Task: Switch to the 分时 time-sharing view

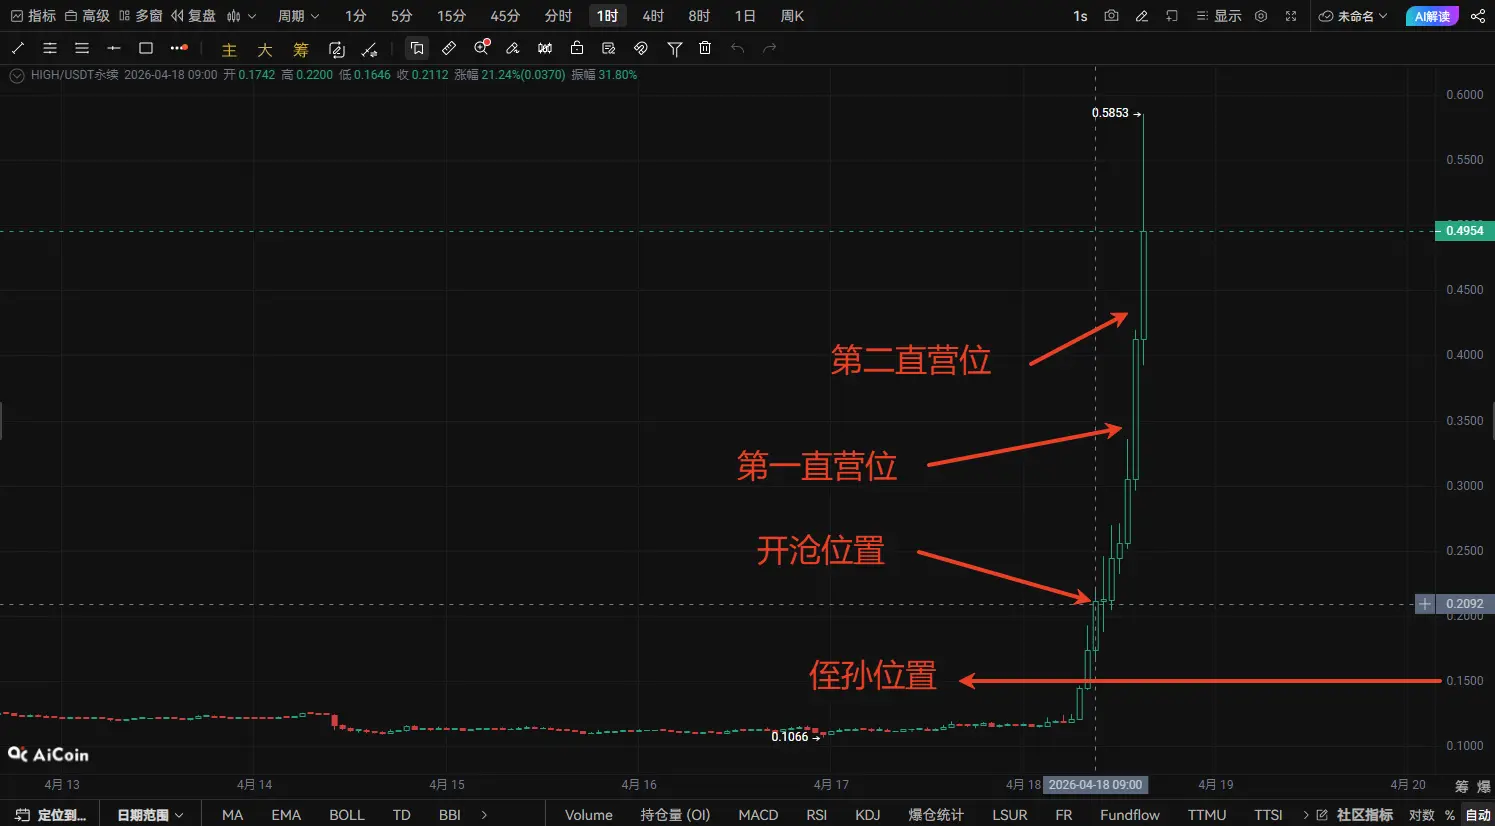Action: point(558,16)
